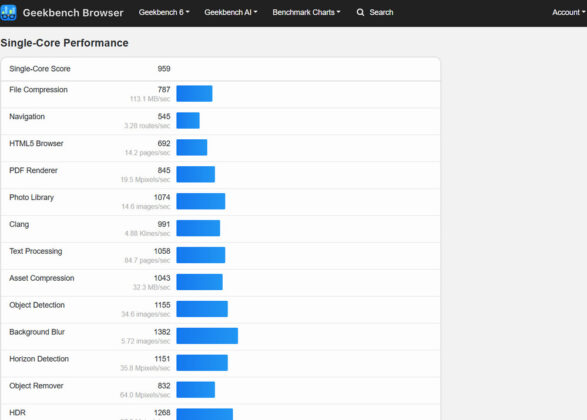The image size is (587, 420).
Task: Open the Account menu
Action: (x=569, y=12)
